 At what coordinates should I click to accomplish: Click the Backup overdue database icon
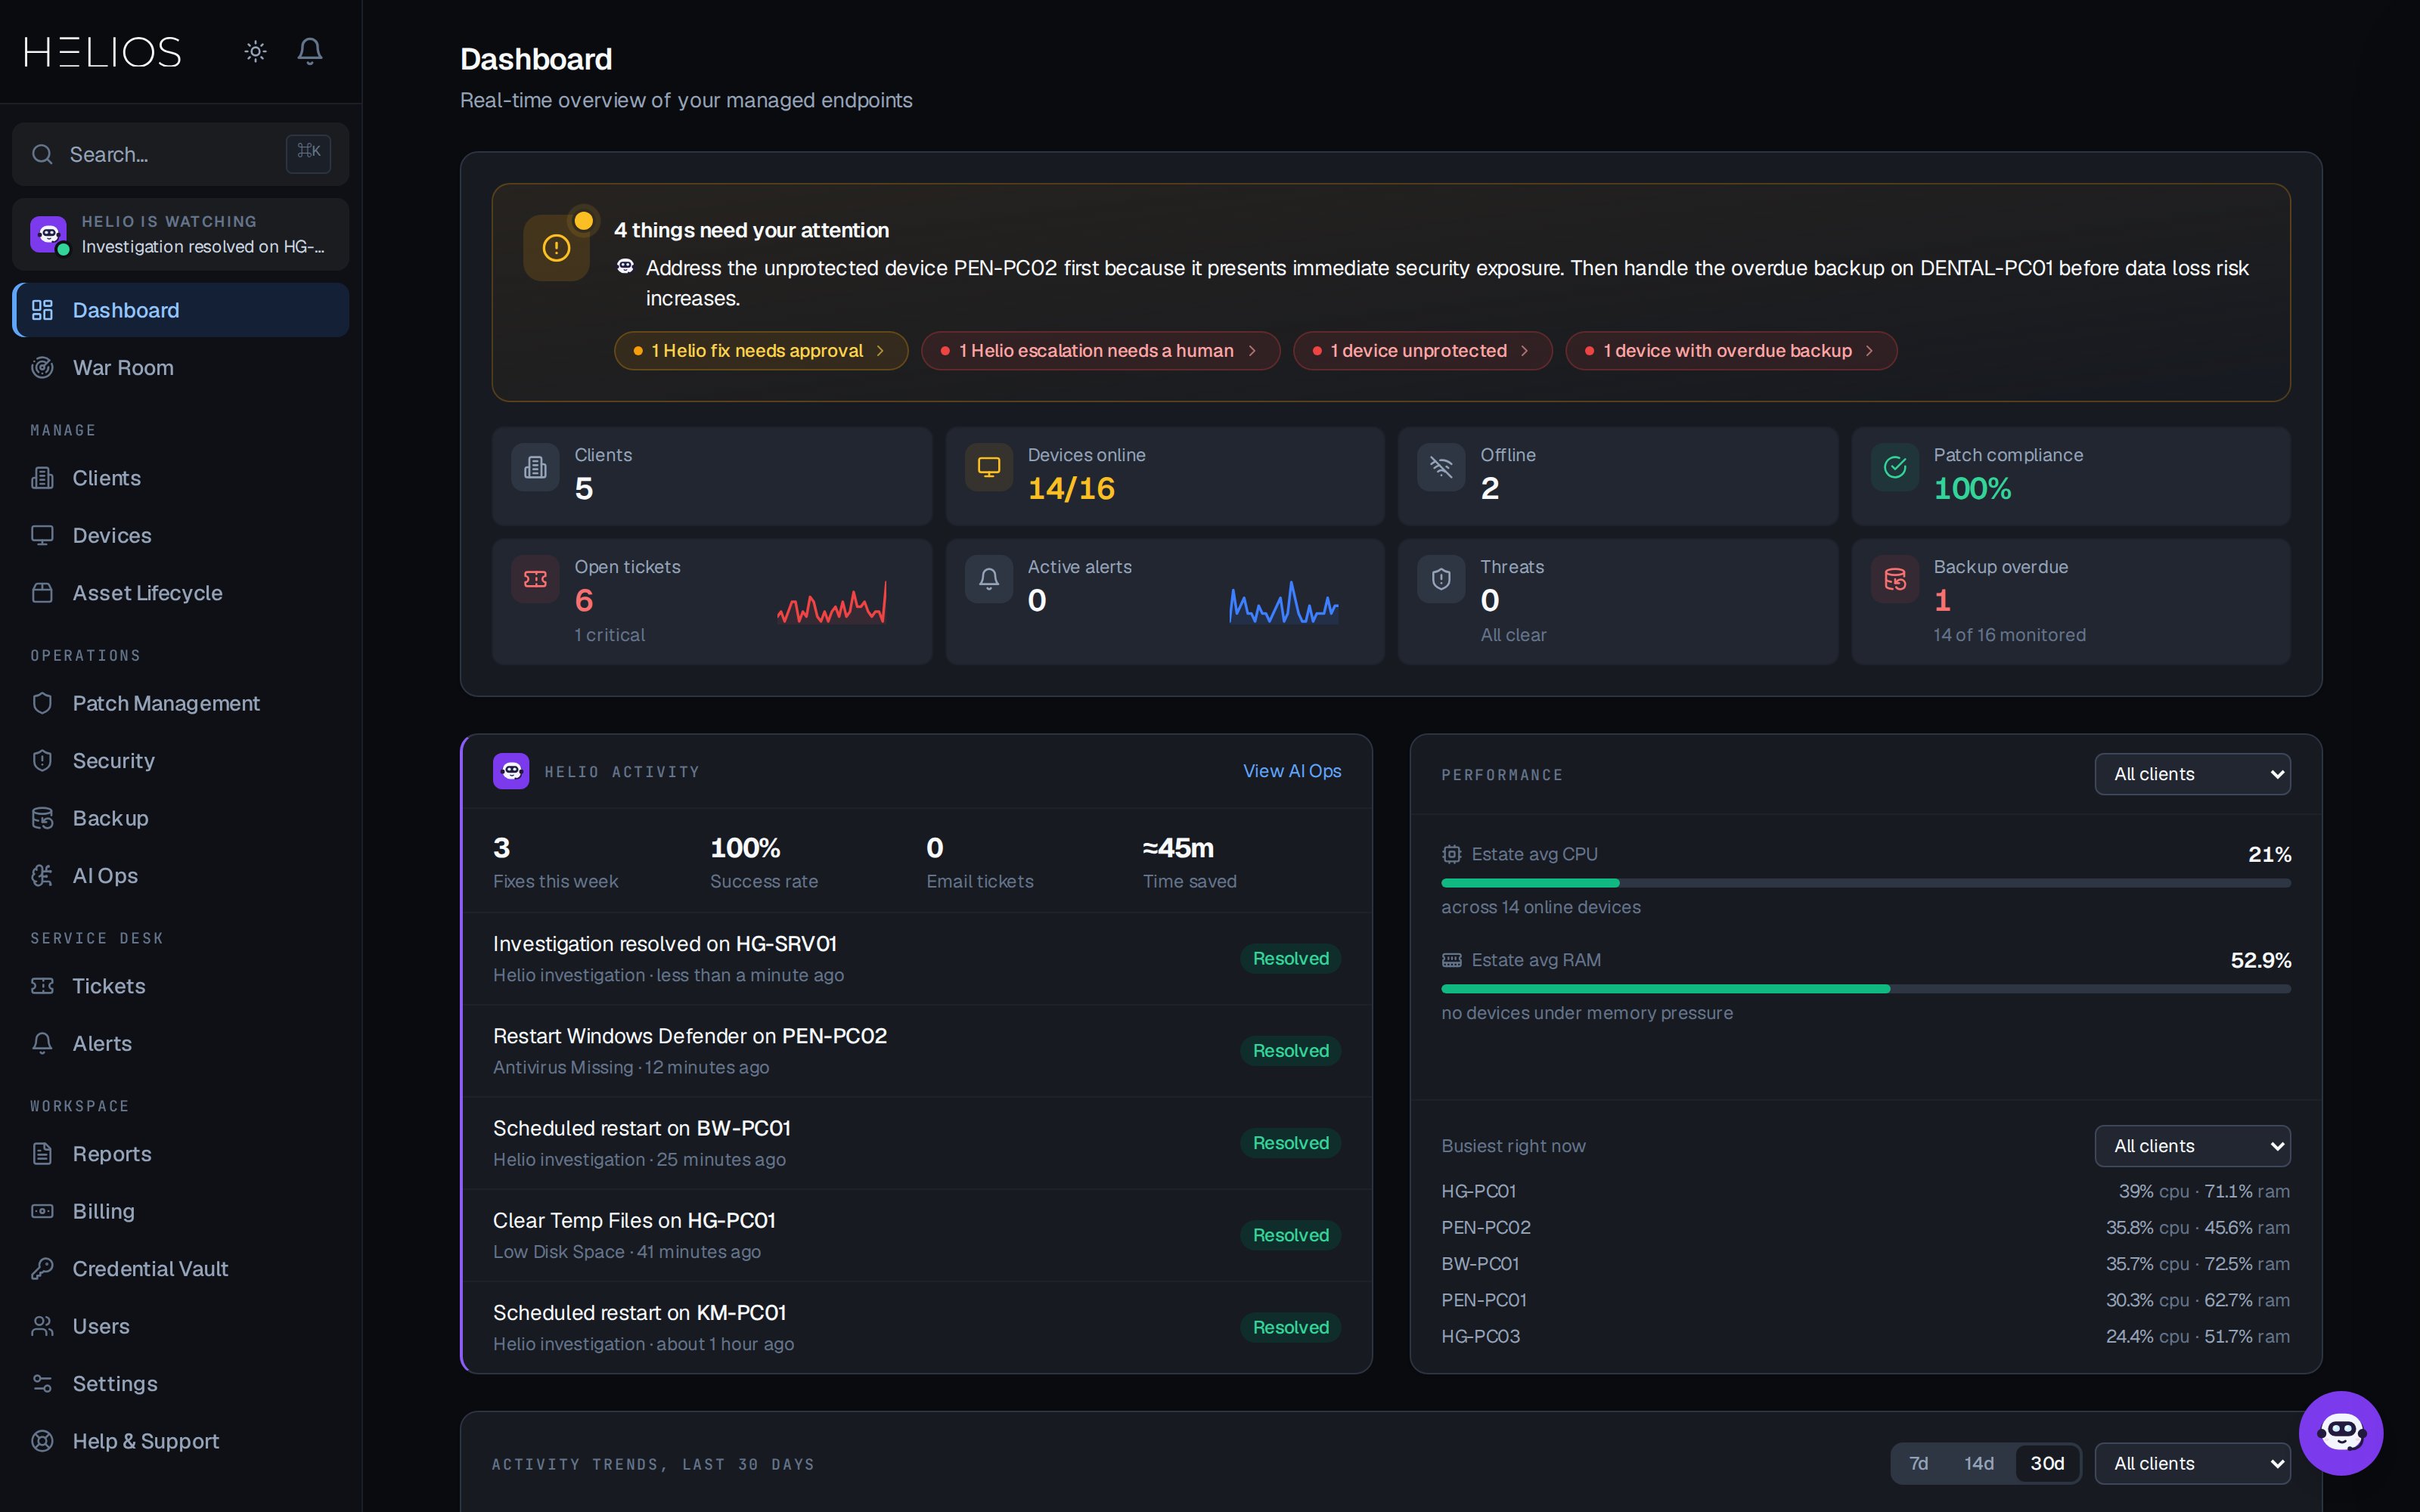pyautogui.click(x=1894, y=579)
